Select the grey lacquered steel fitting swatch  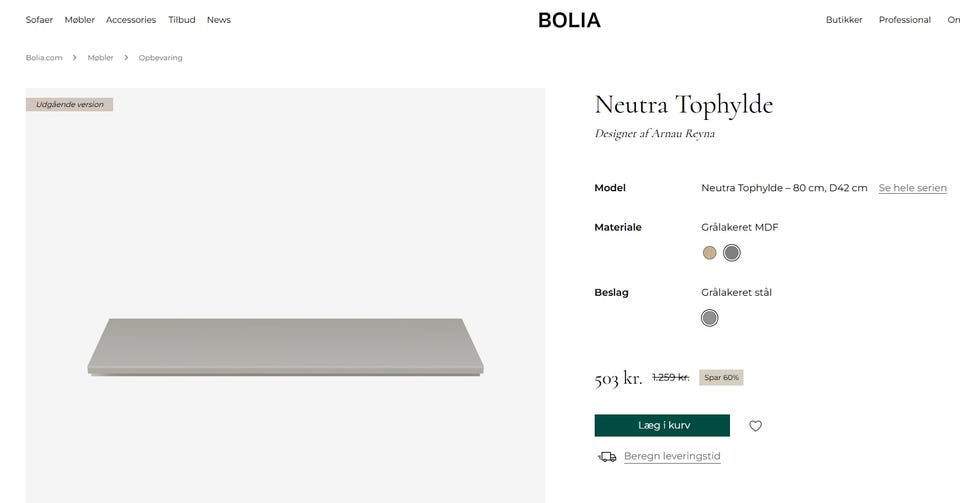pos(709,318)
